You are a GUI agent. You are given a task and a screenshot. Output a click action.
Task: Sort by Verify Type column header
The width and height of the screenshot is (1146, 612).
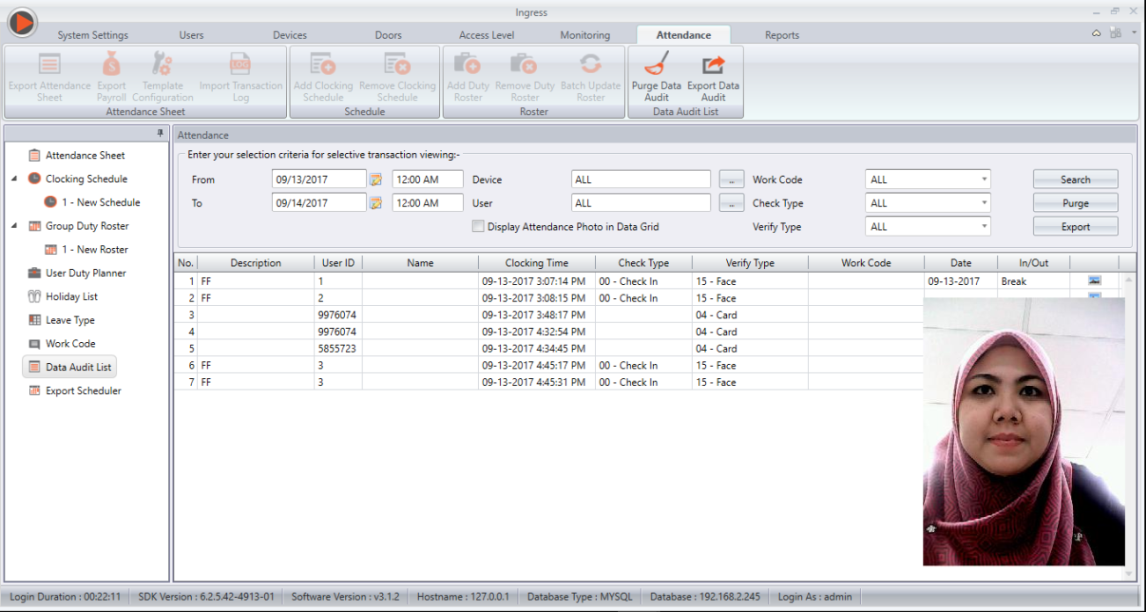coord(750,262)
